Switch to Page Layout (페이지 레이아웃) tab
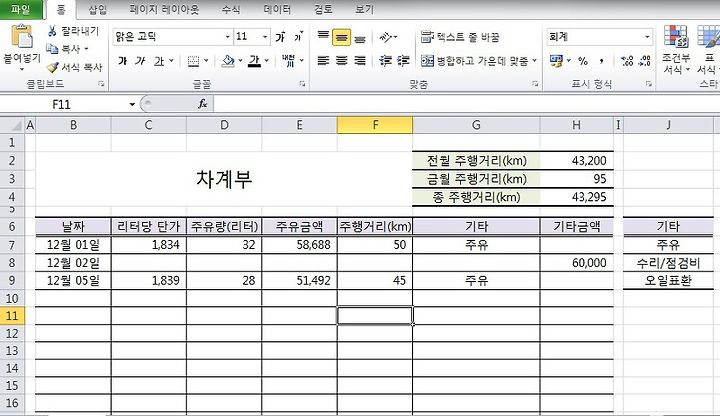 coord(164,9)
